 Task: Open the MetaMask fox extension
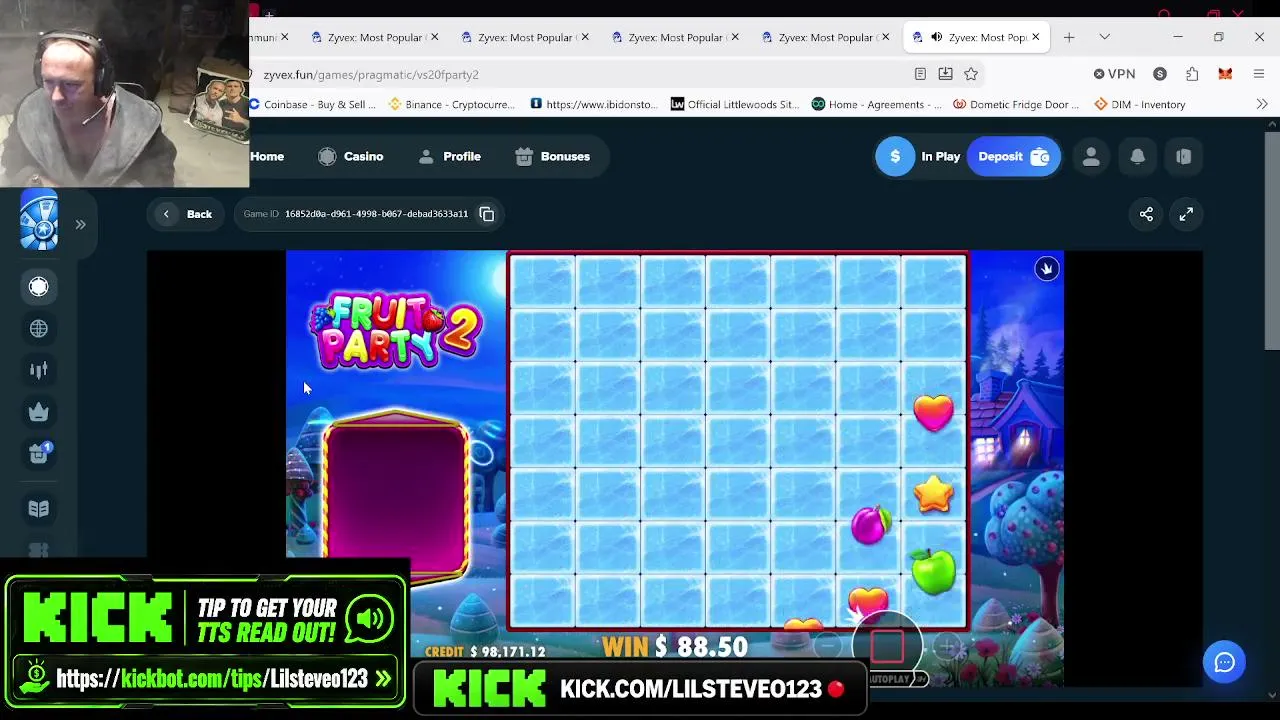(x=1225, y=74)
